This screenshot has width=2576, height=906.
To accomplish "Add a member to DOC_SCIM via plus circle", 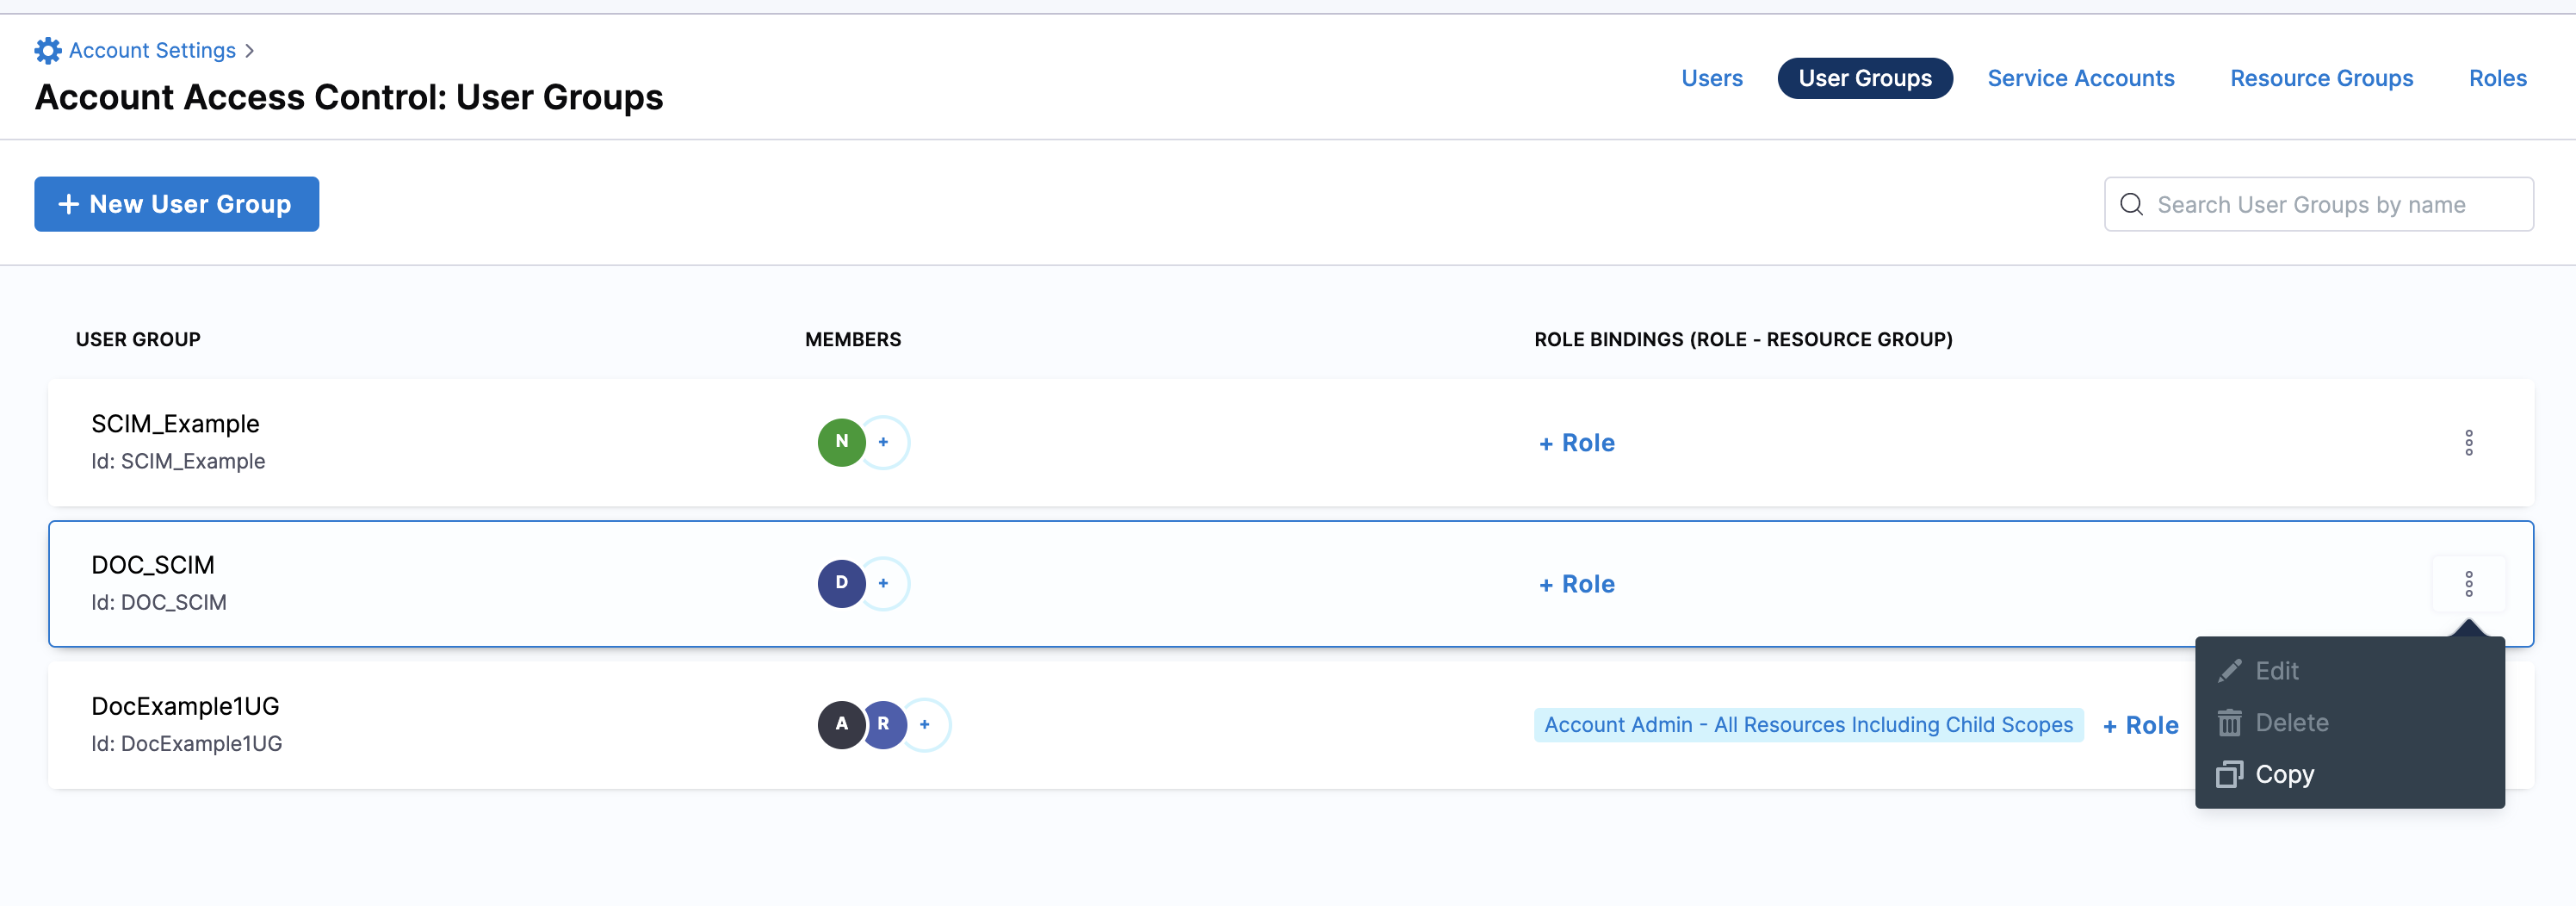I will pyautogui.click(x=884, y=583).
